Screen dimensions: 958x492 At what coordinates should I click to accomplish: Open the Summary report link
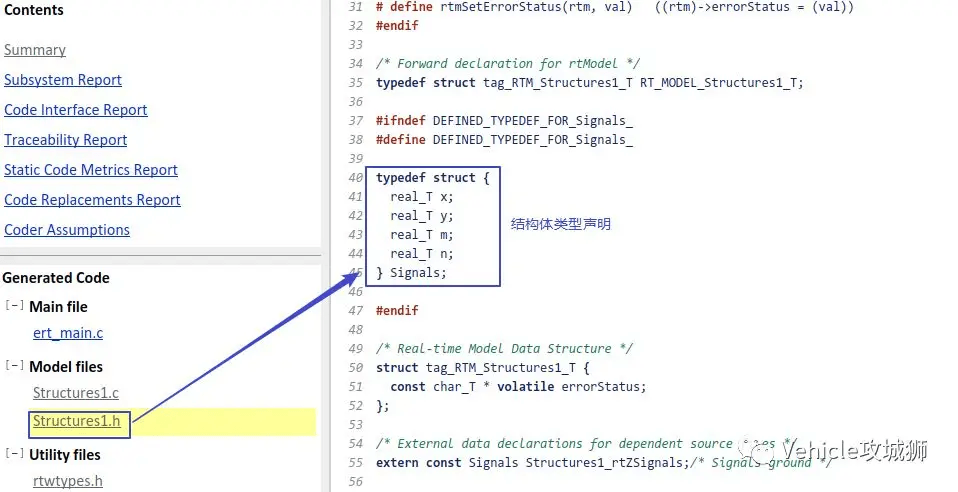point(35,50)
